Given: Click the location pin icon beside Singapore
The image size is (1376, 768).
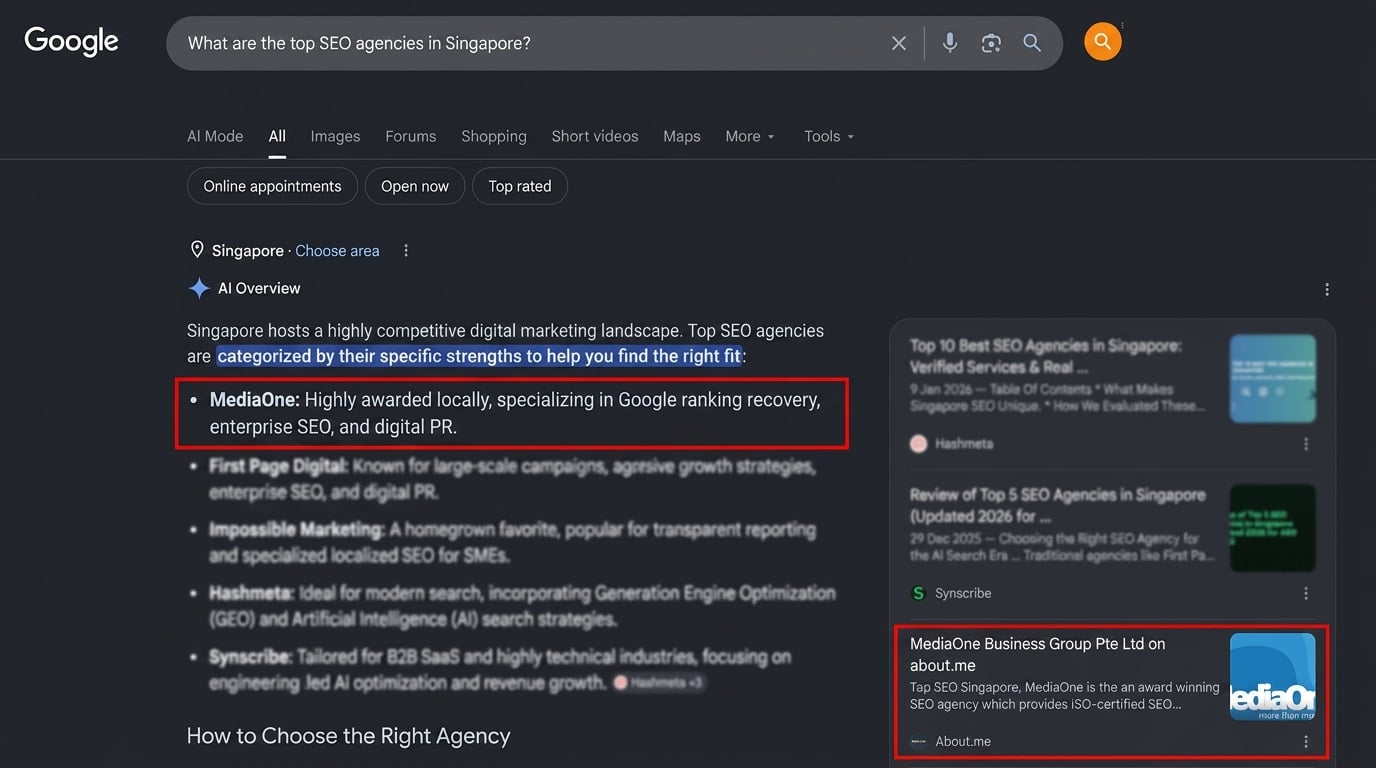Looking at the screenshot, I should click(x=197, y=250).
